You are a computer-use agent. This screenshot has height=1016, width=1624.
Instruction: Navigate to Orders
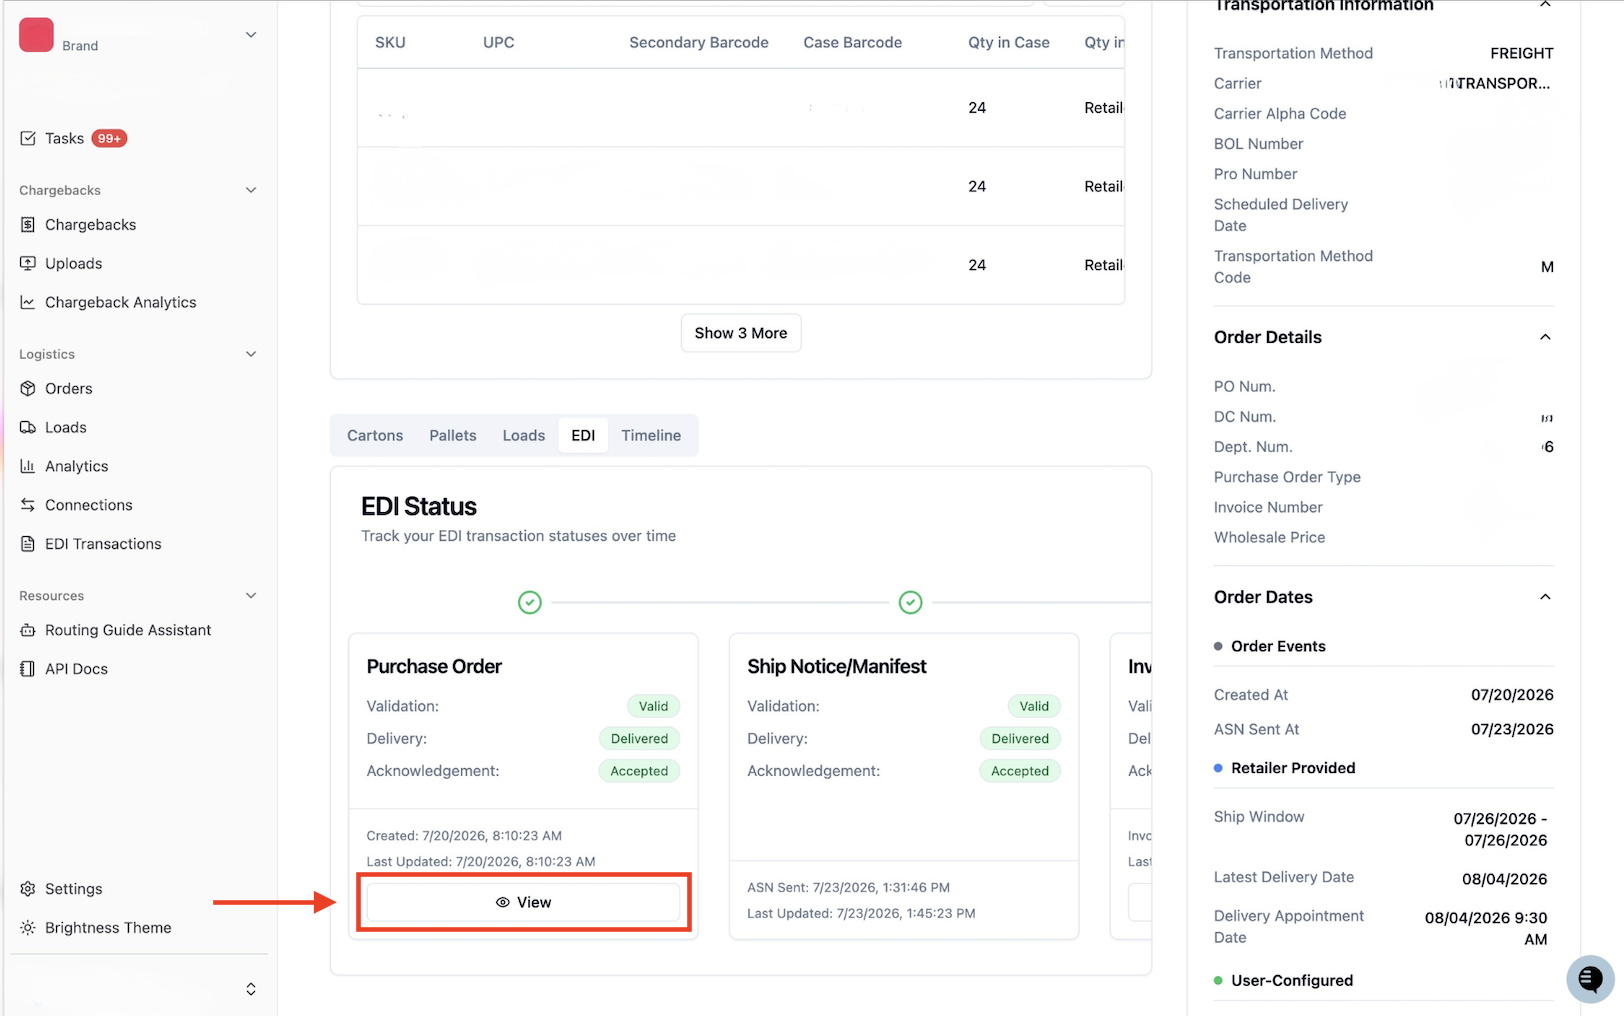(x=68, y=388)
